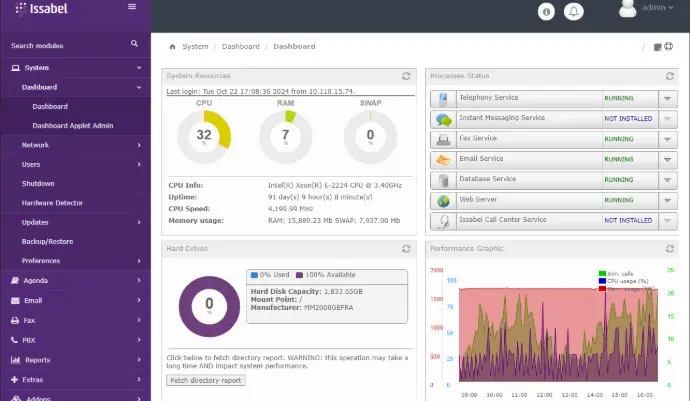690x401 pixels.
Task: Refresh the System Resources panel
Action: pos(406,76)
